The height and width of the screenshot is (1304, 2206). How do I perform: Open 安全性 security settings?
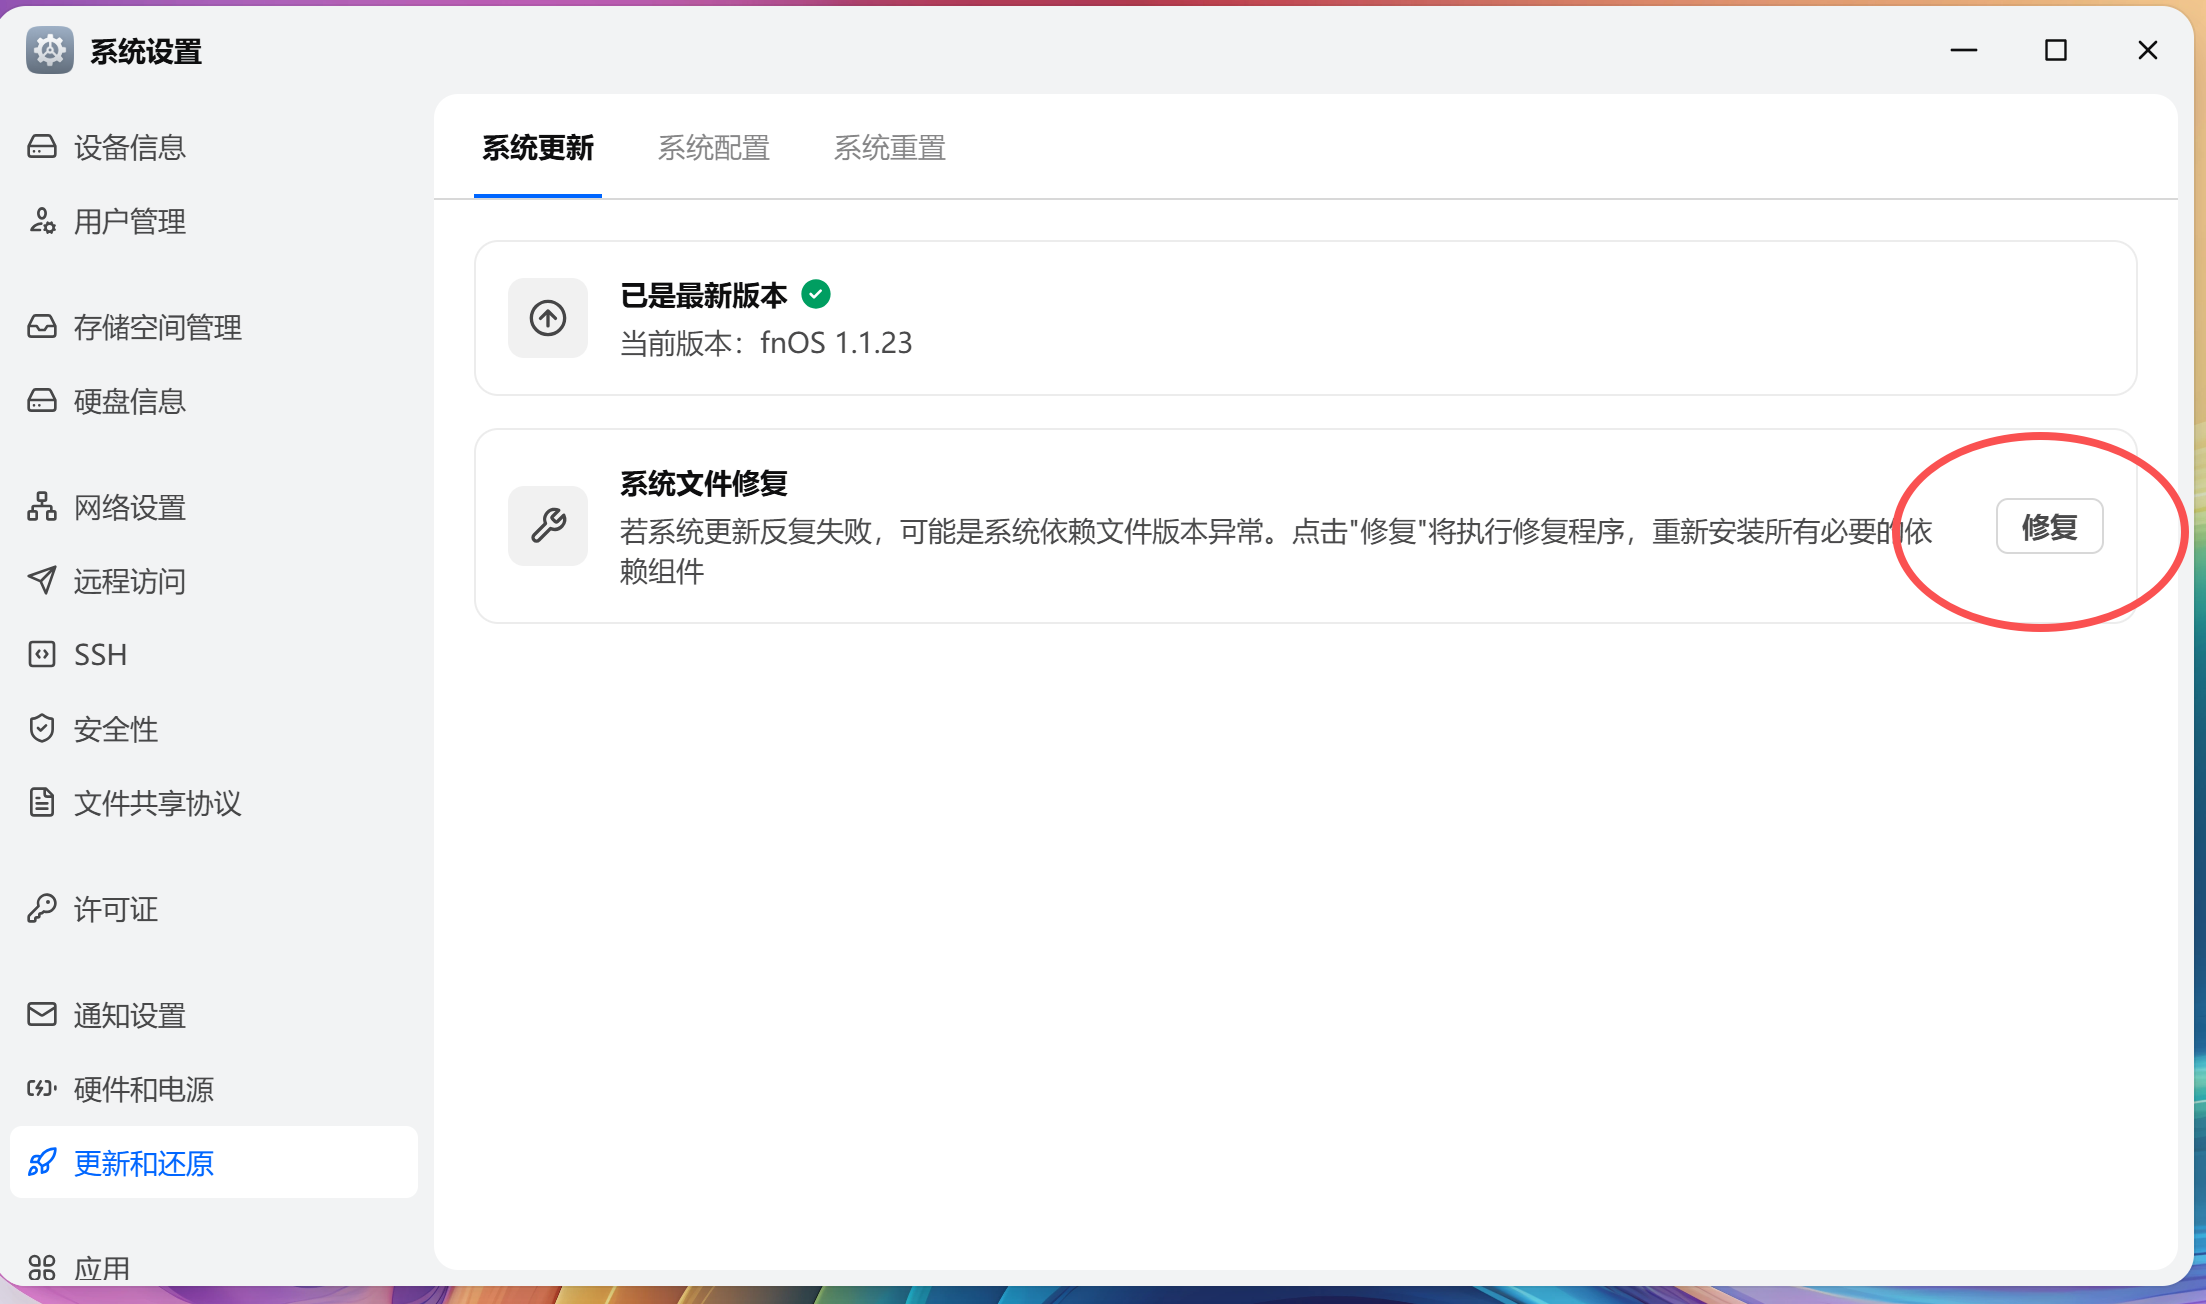click(x=115, y=728)
